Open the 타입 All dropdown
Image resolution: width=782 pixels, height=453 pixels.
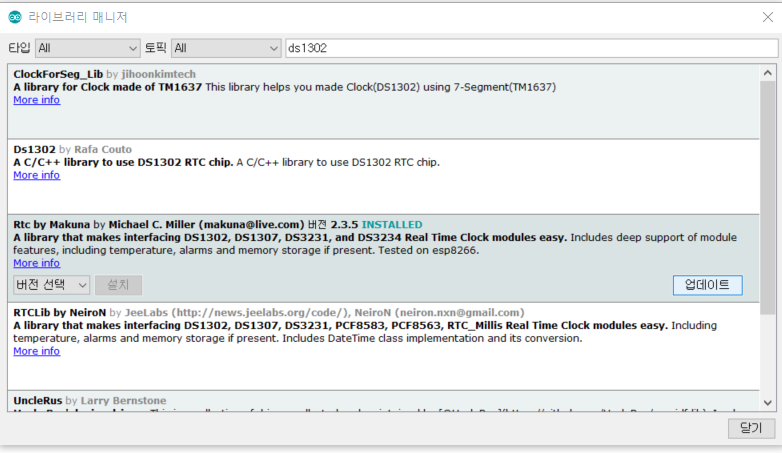(88, 48)
